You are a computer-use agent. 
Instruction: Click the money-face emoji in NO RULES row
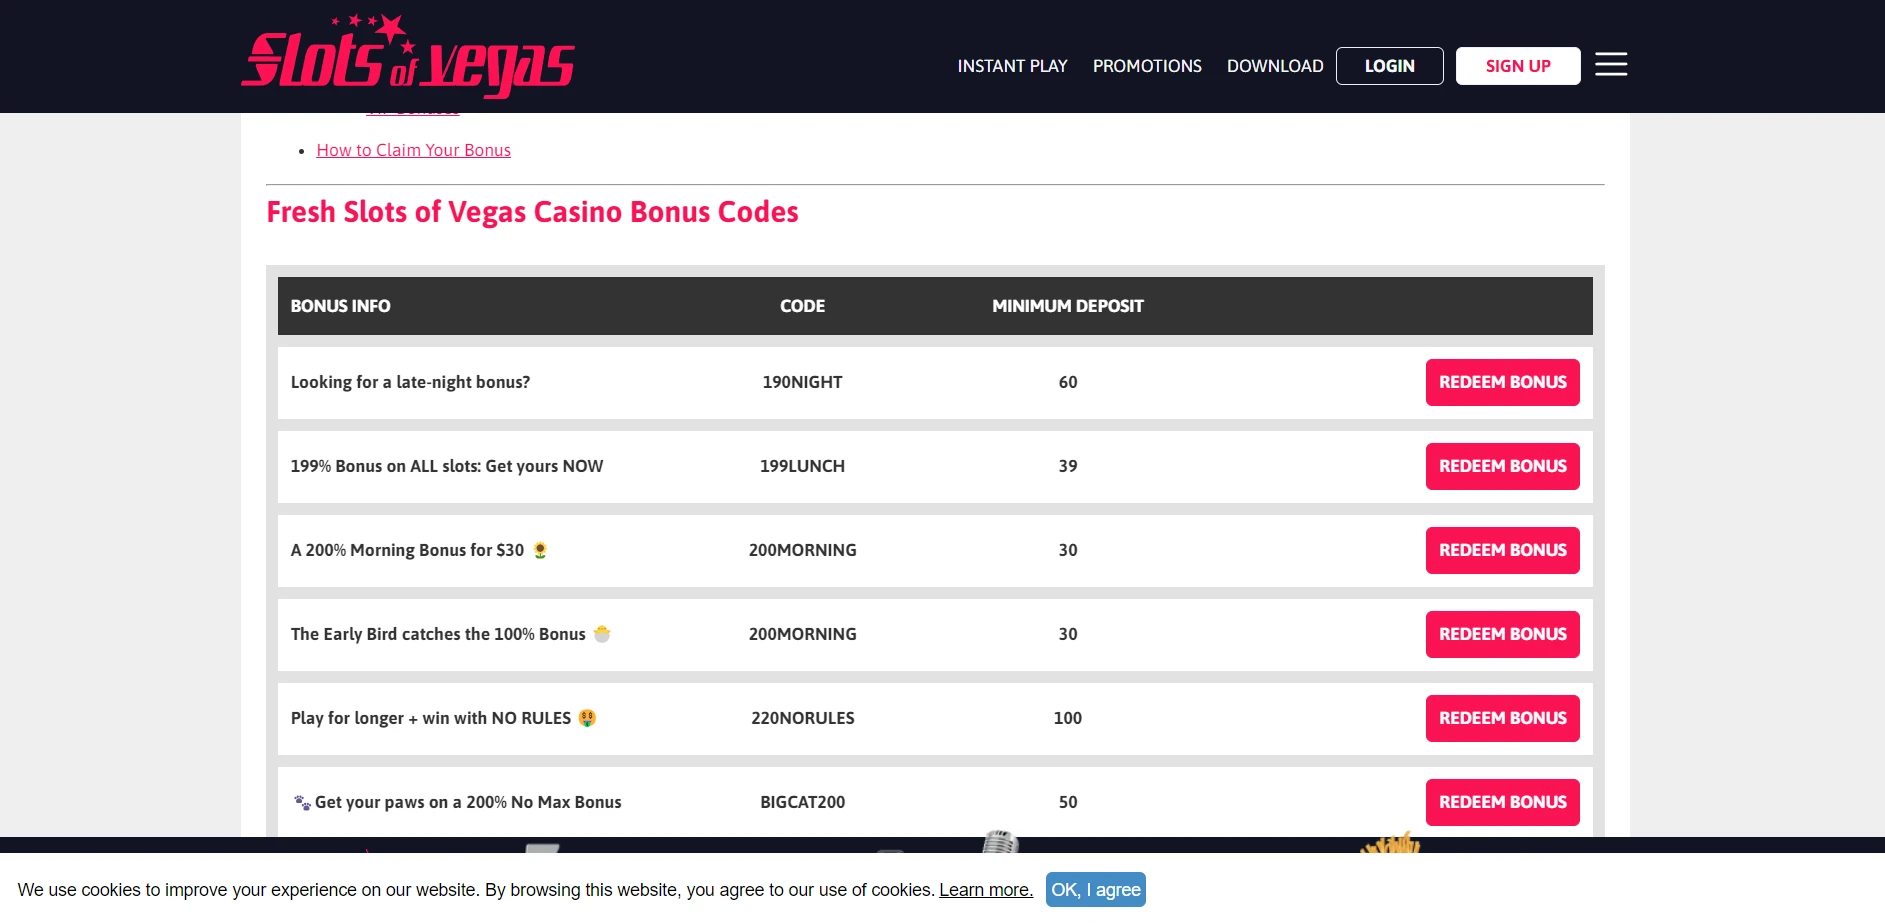click(x=587, y=718)
